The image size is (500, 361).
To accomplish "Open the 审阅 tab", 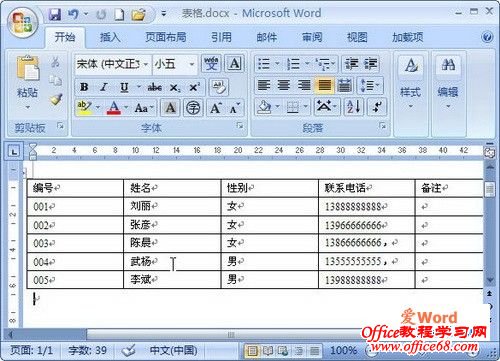I will pos(312,37).
